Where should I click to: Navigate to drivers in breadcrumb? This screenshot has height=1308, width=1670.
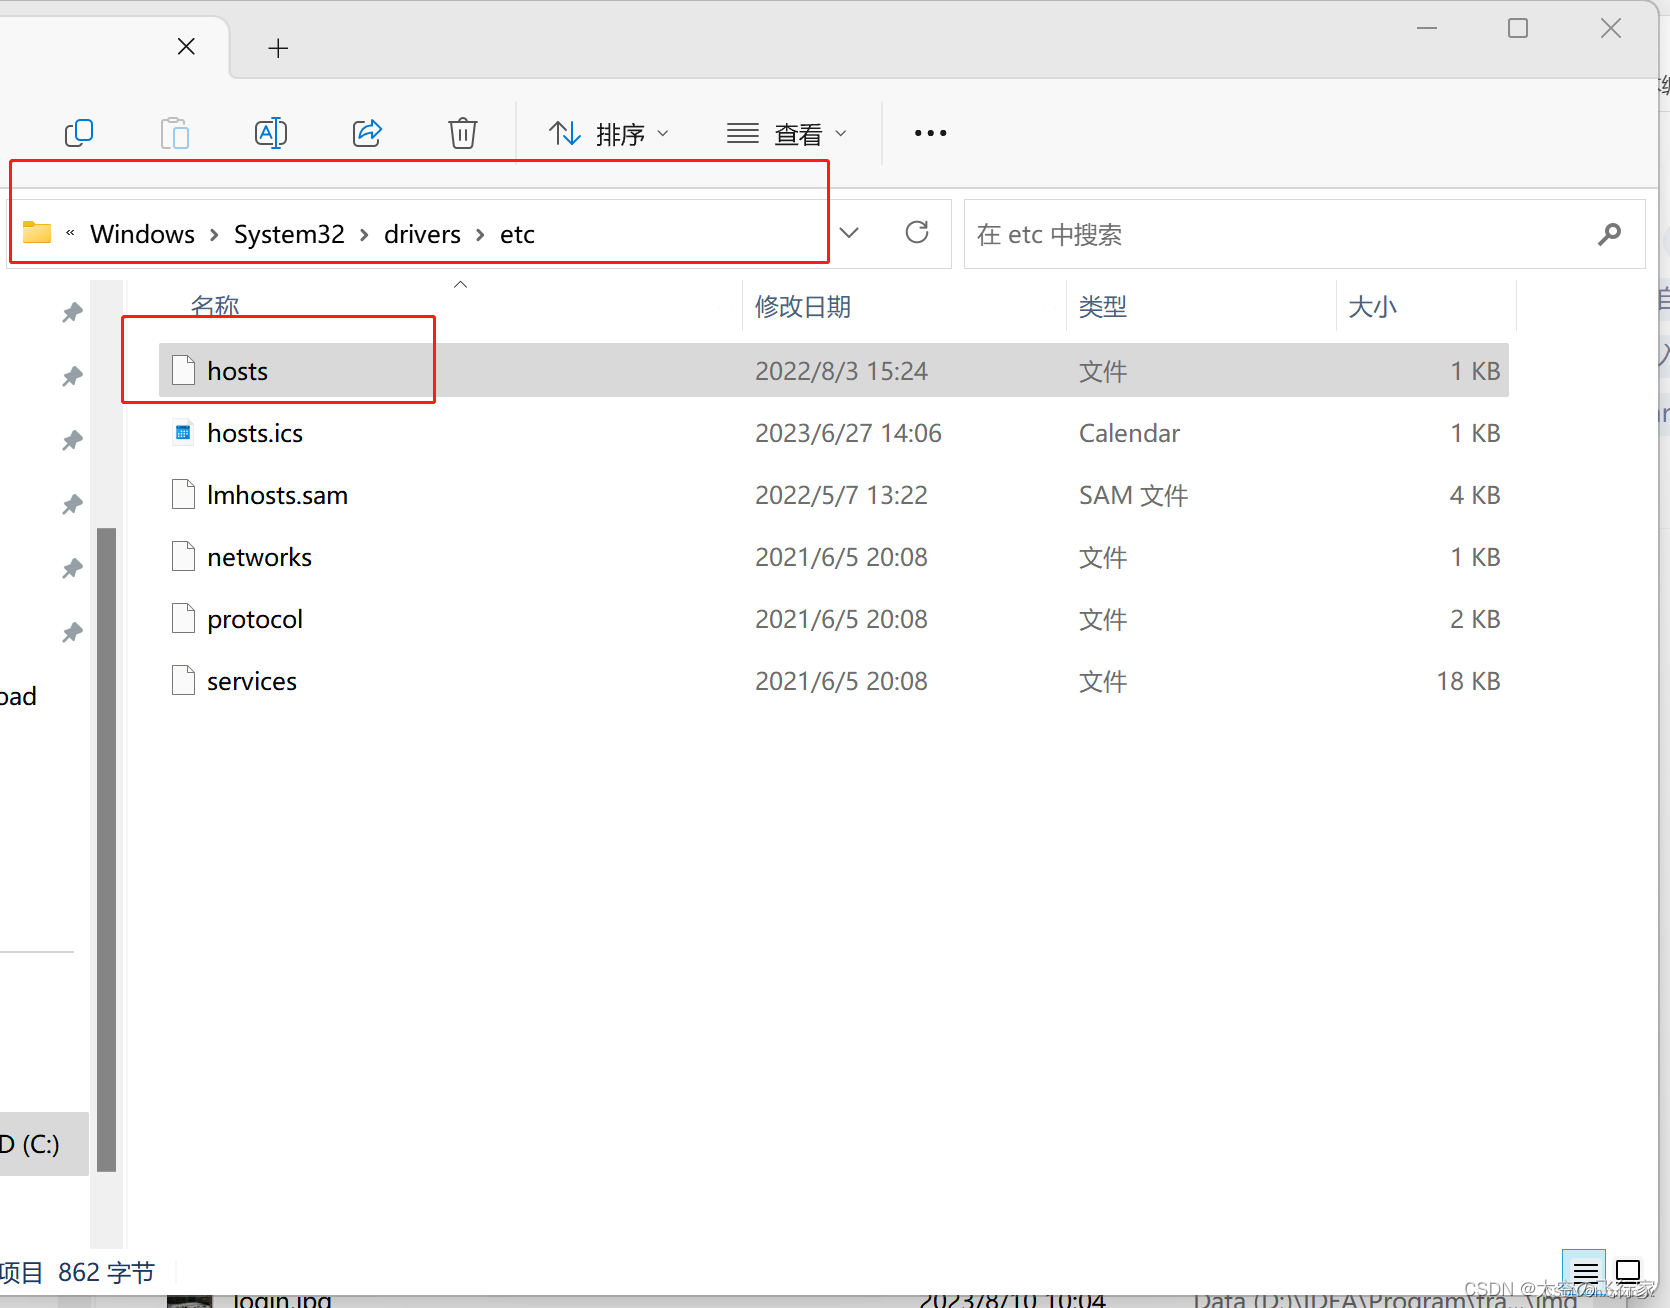pyautogui.click(x=422, y=234)
